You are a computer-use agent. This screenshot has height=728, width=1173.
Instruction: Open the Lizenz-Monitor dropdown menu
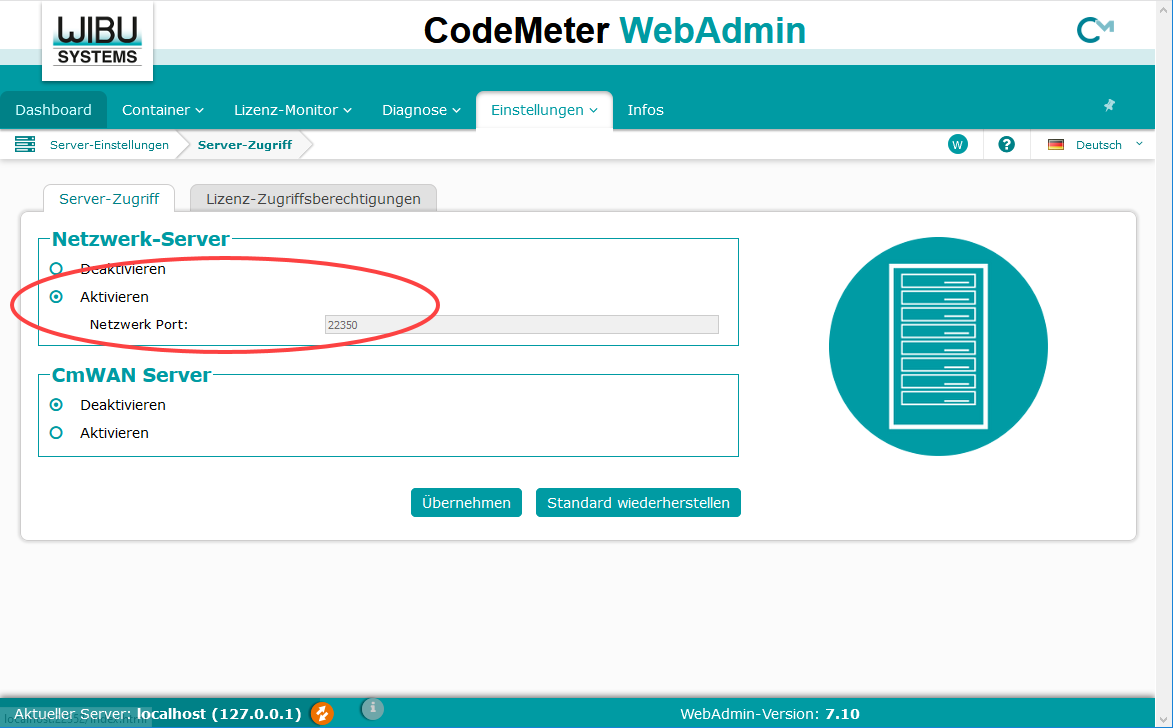292,110
